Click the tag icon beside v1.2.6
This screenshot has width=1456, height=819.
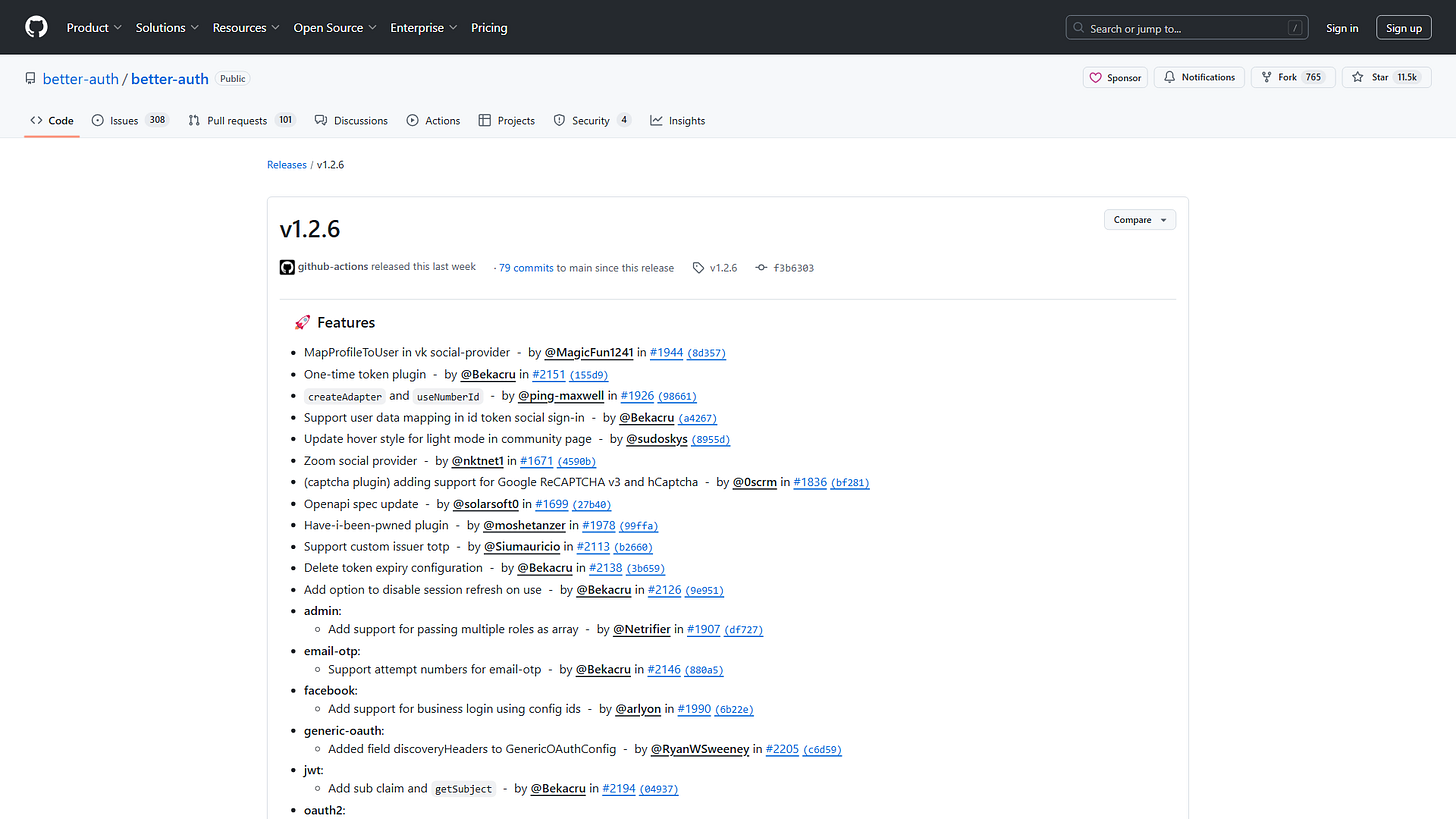point(698,268)
